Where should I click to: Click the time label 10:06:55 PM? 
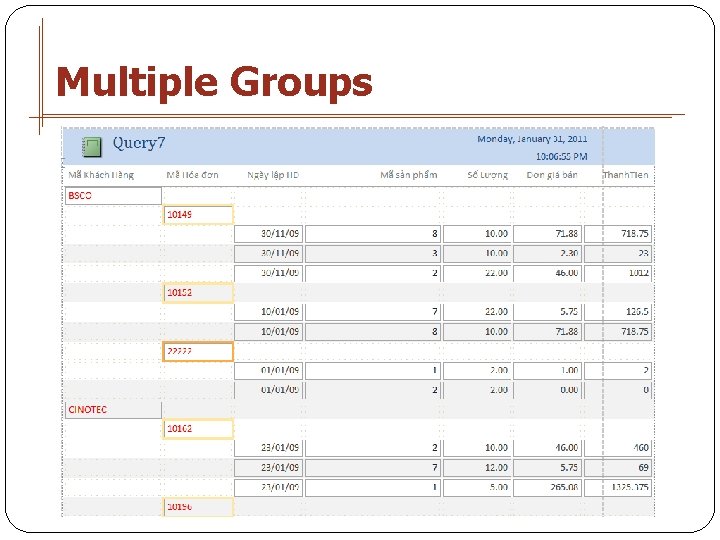(562, 157)
